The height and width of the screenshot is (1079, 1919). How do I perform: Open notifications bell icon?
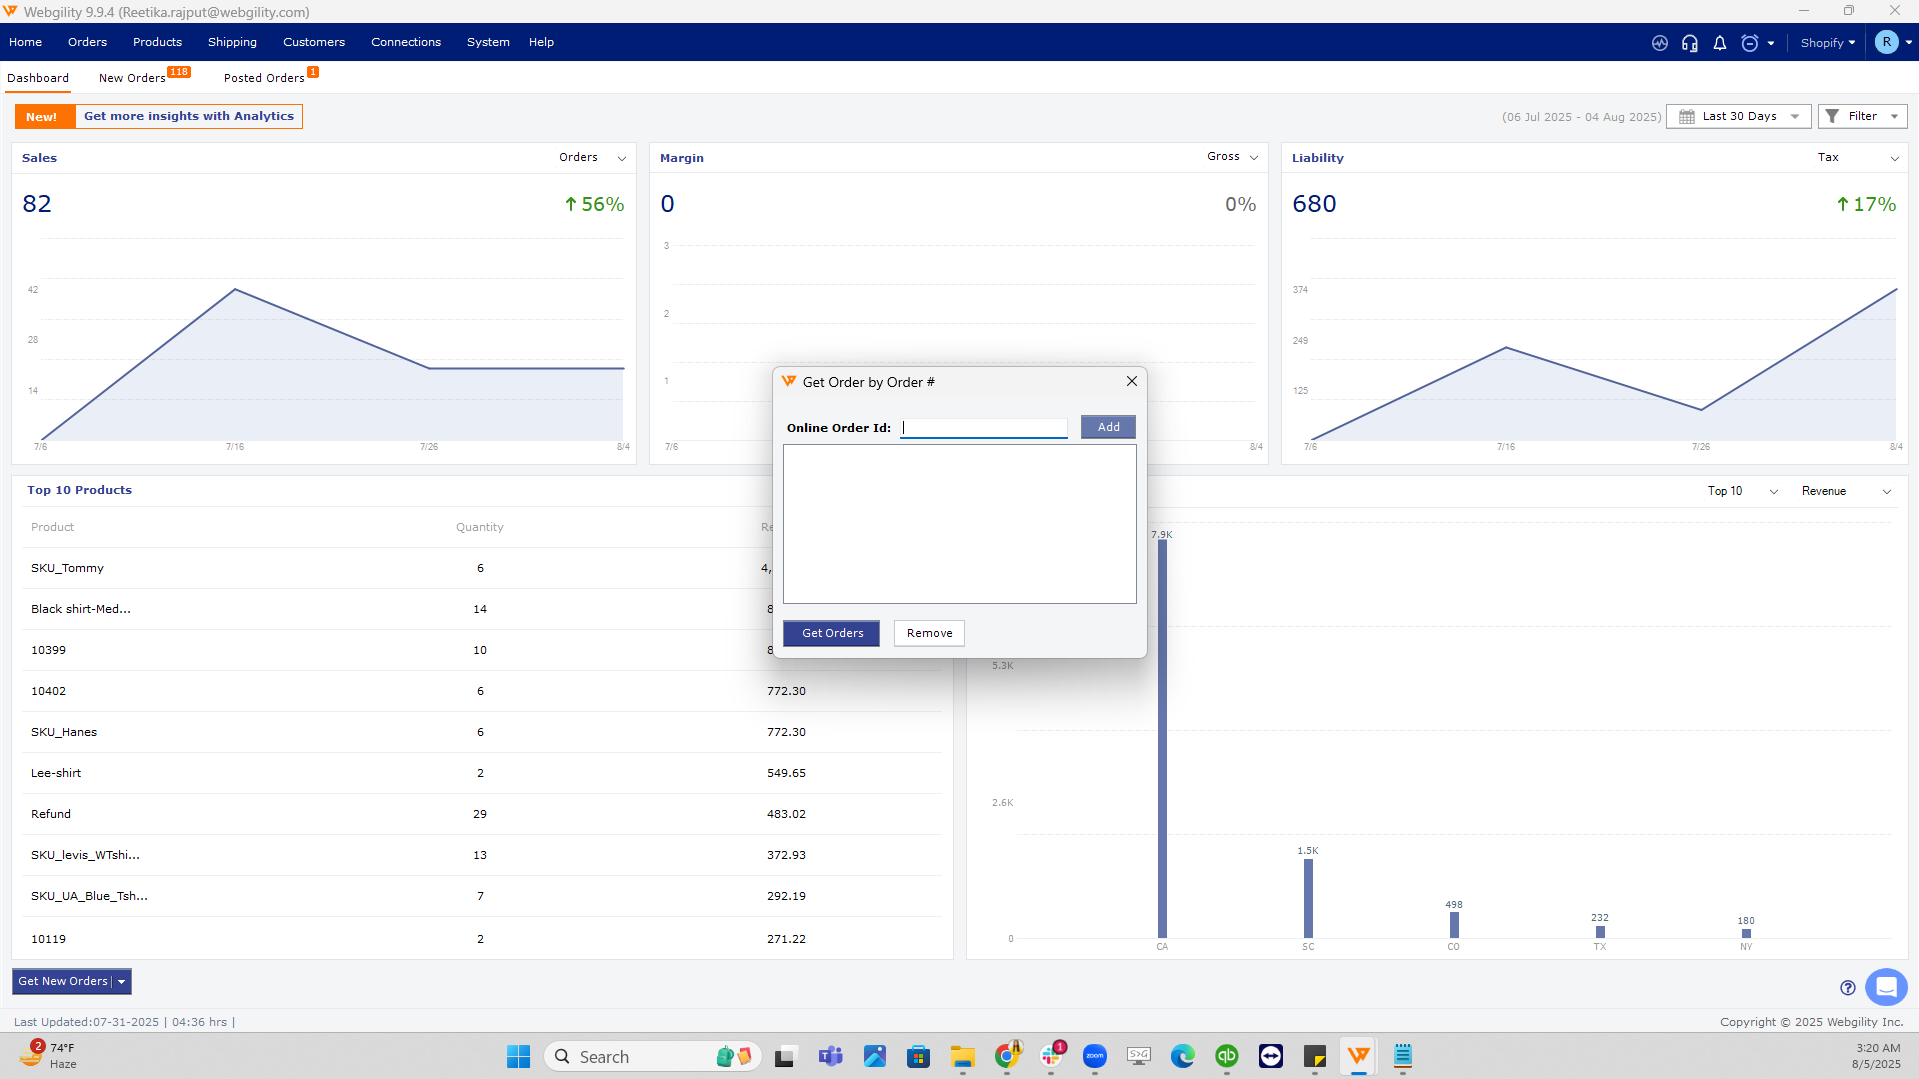(x=1720, y=43)
